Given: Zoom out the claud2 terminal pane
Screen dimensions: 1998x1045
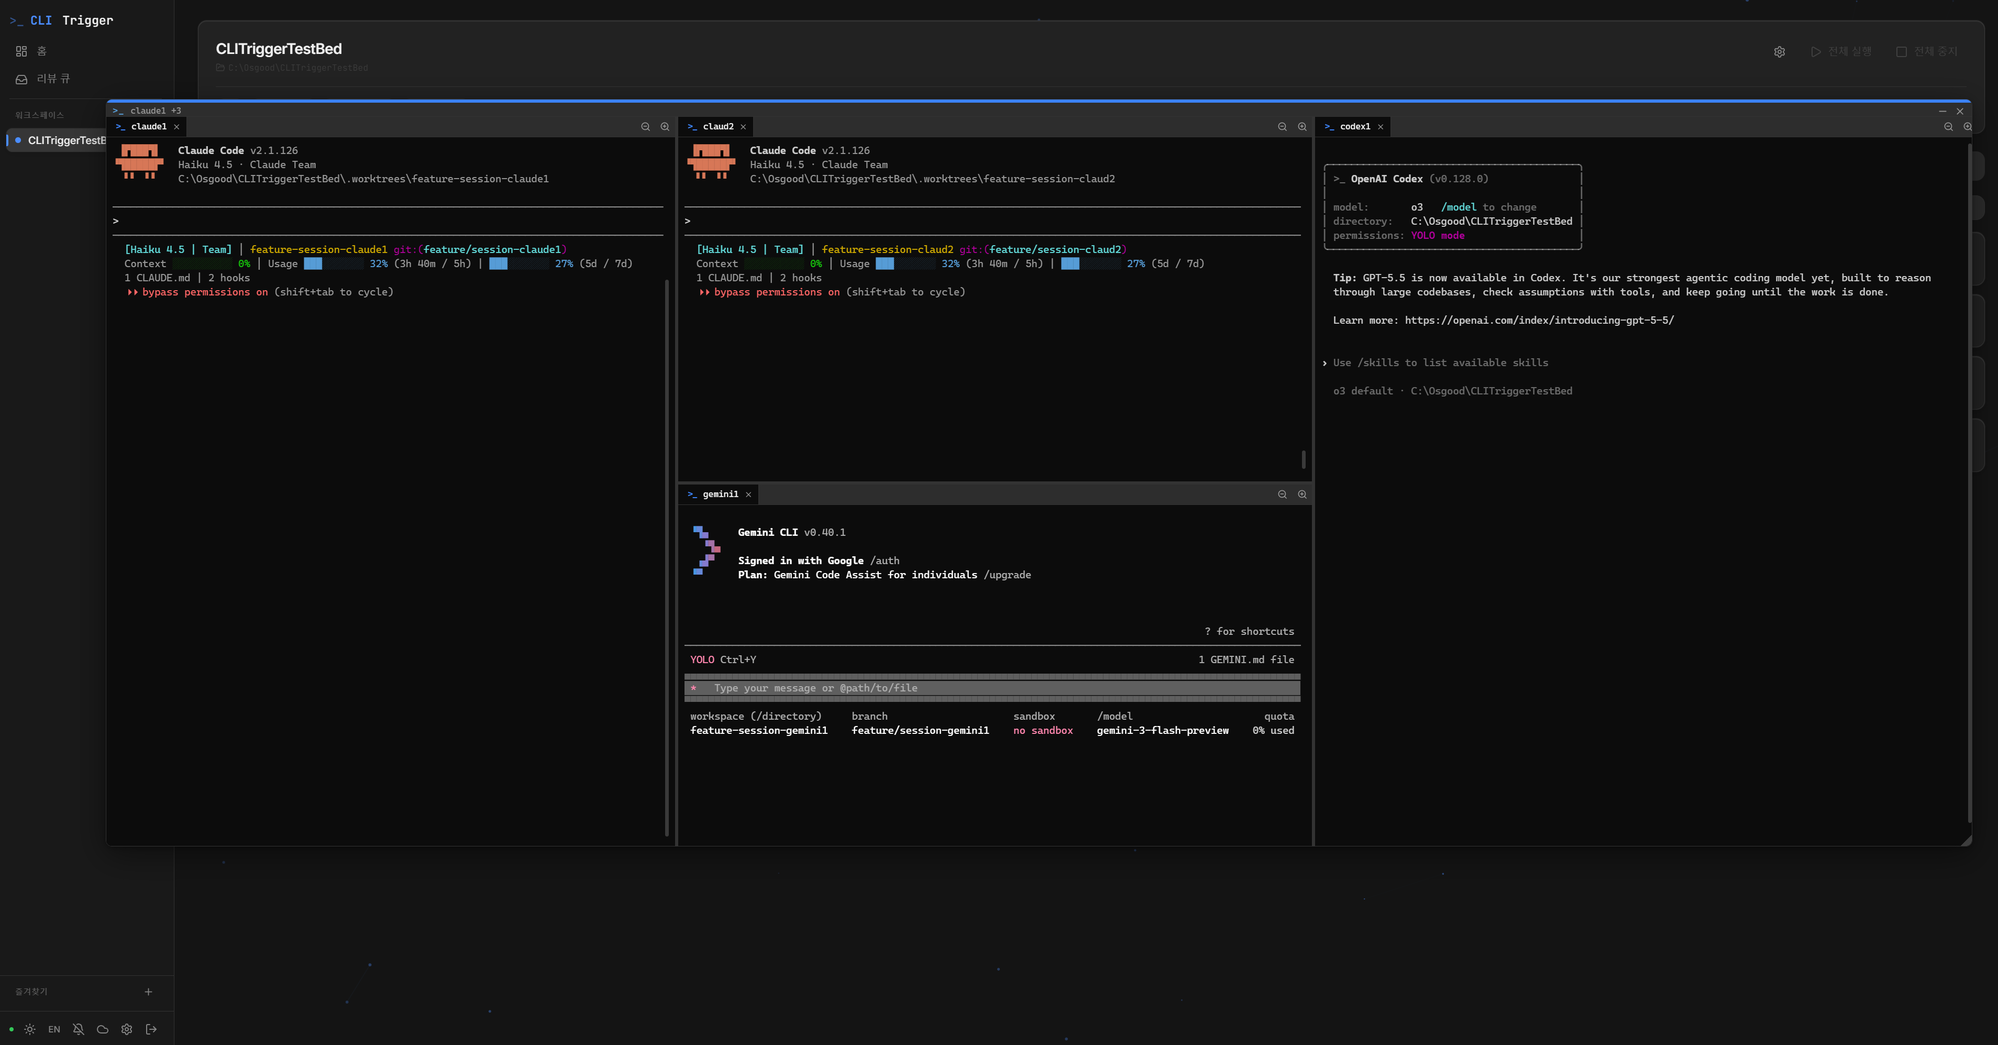Looking at the screenshot, I should (1282, 127).
